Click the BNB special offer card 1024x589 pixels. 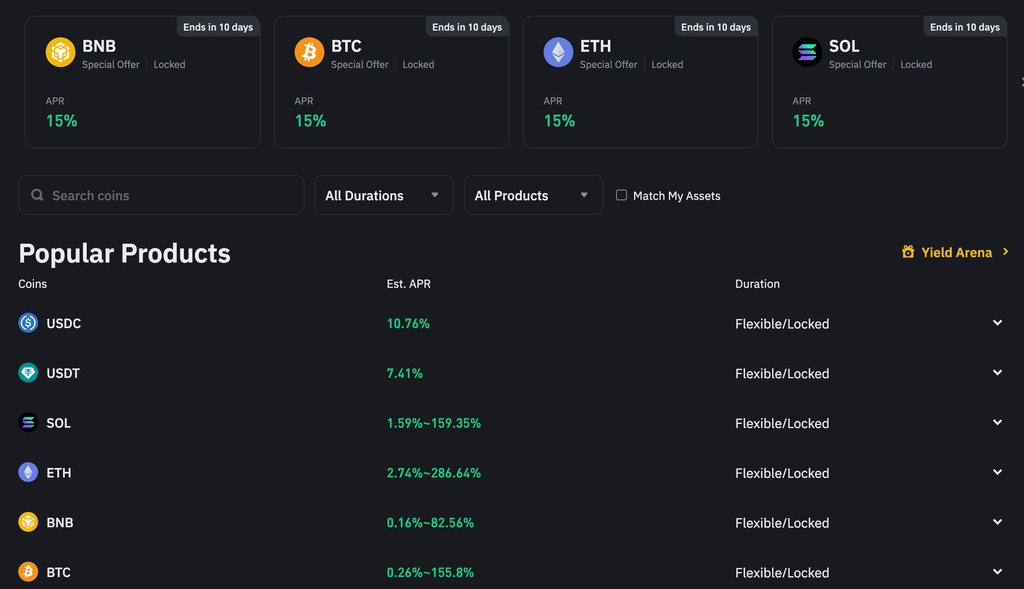[x=142, y=82]
